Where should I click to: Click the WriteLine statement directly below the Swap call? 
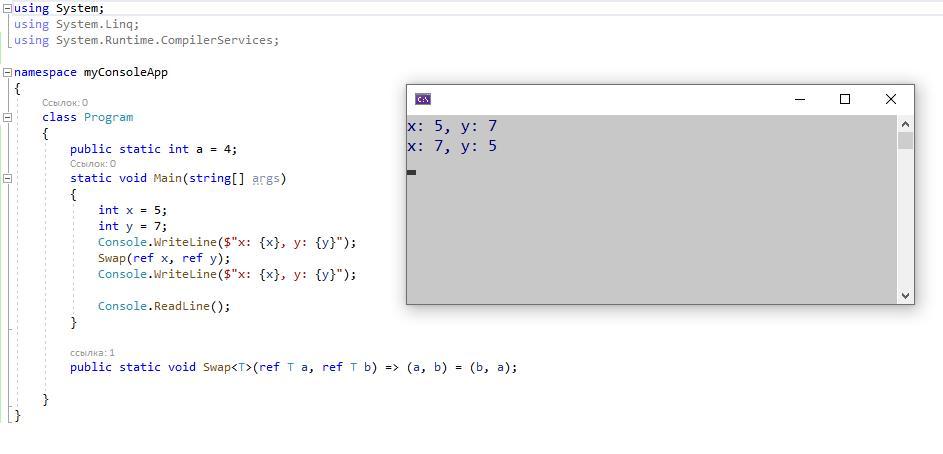(227, 274)
